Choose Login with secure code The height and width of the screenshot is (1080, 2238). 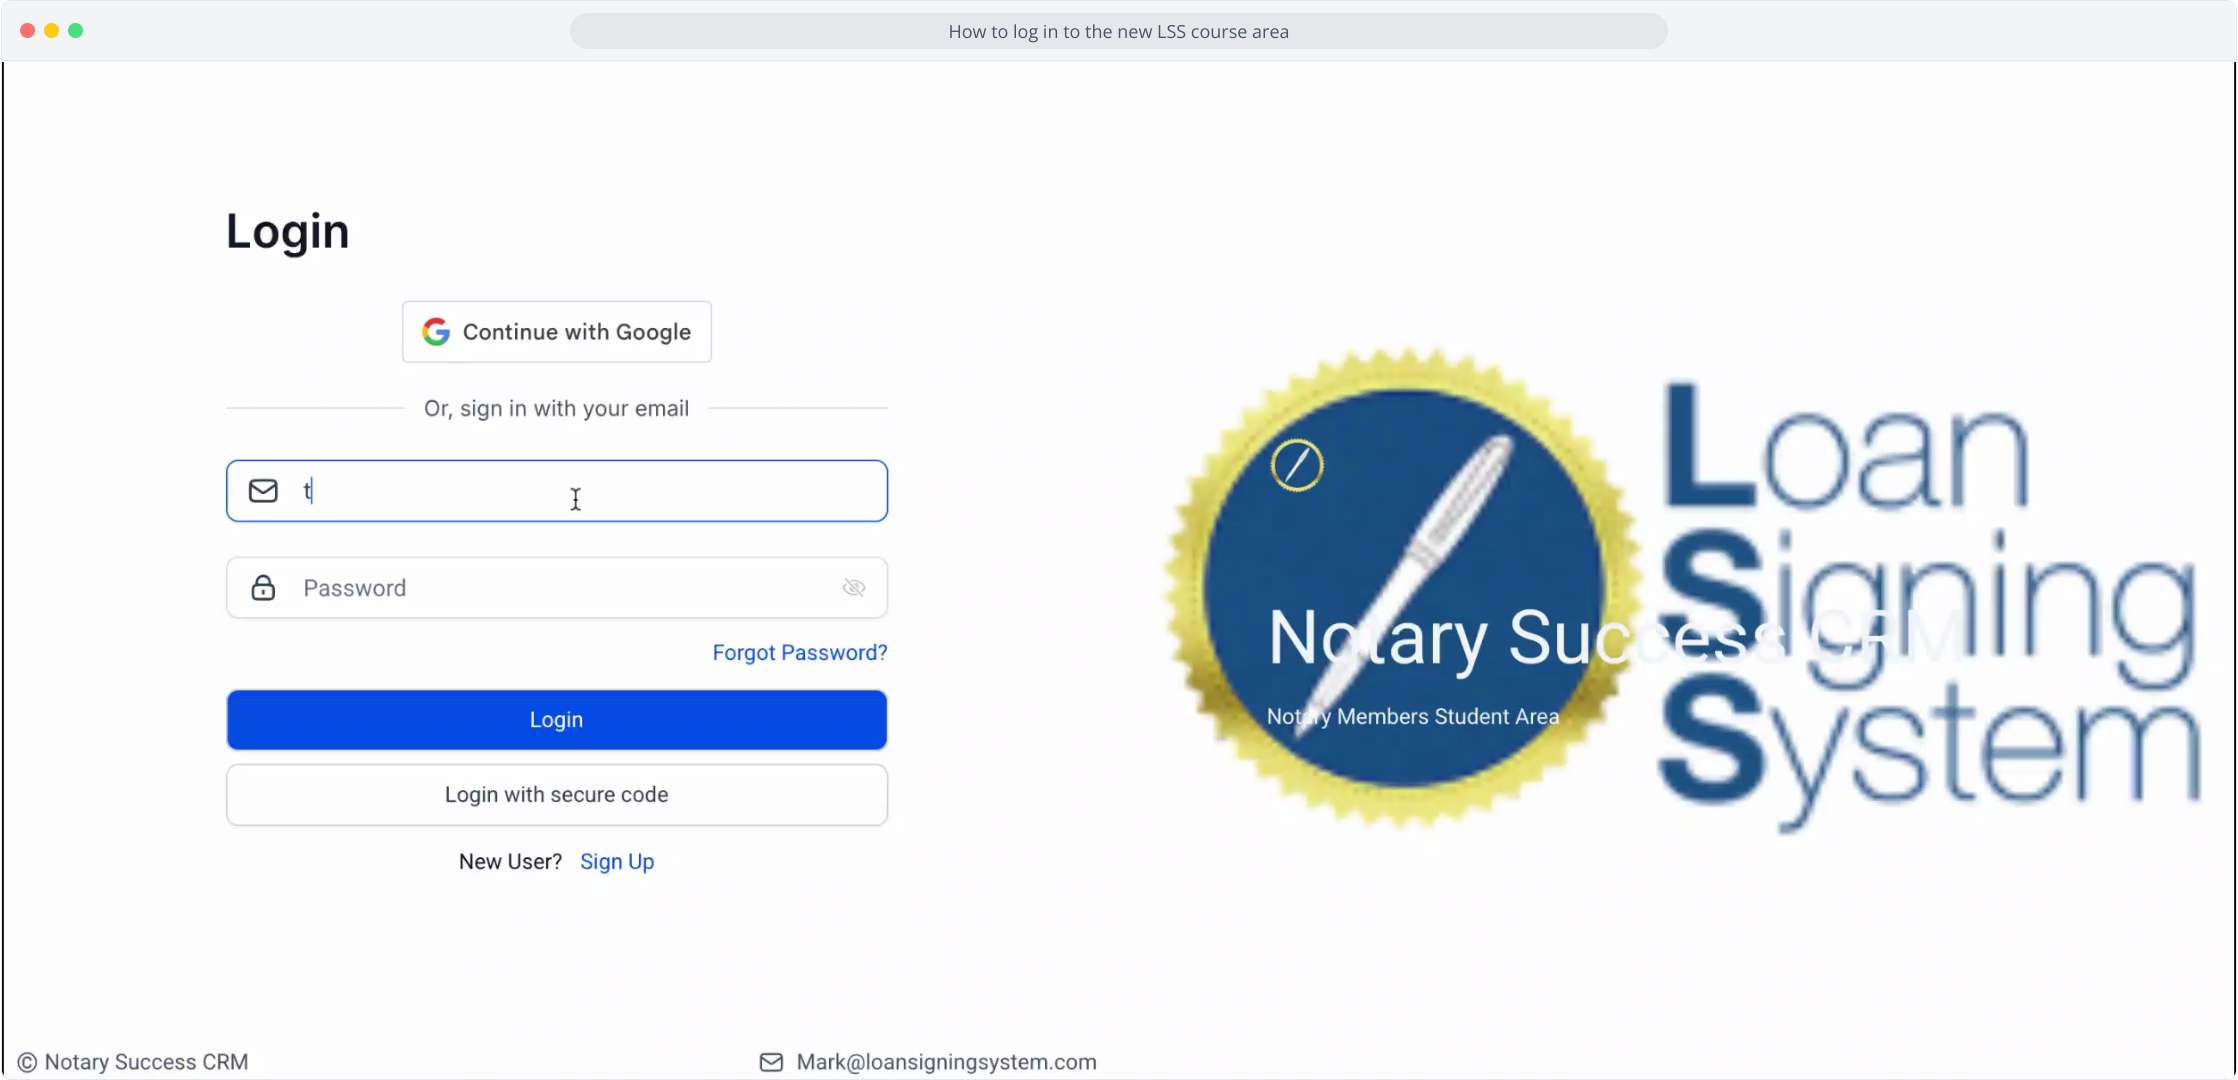click(556, 795)
